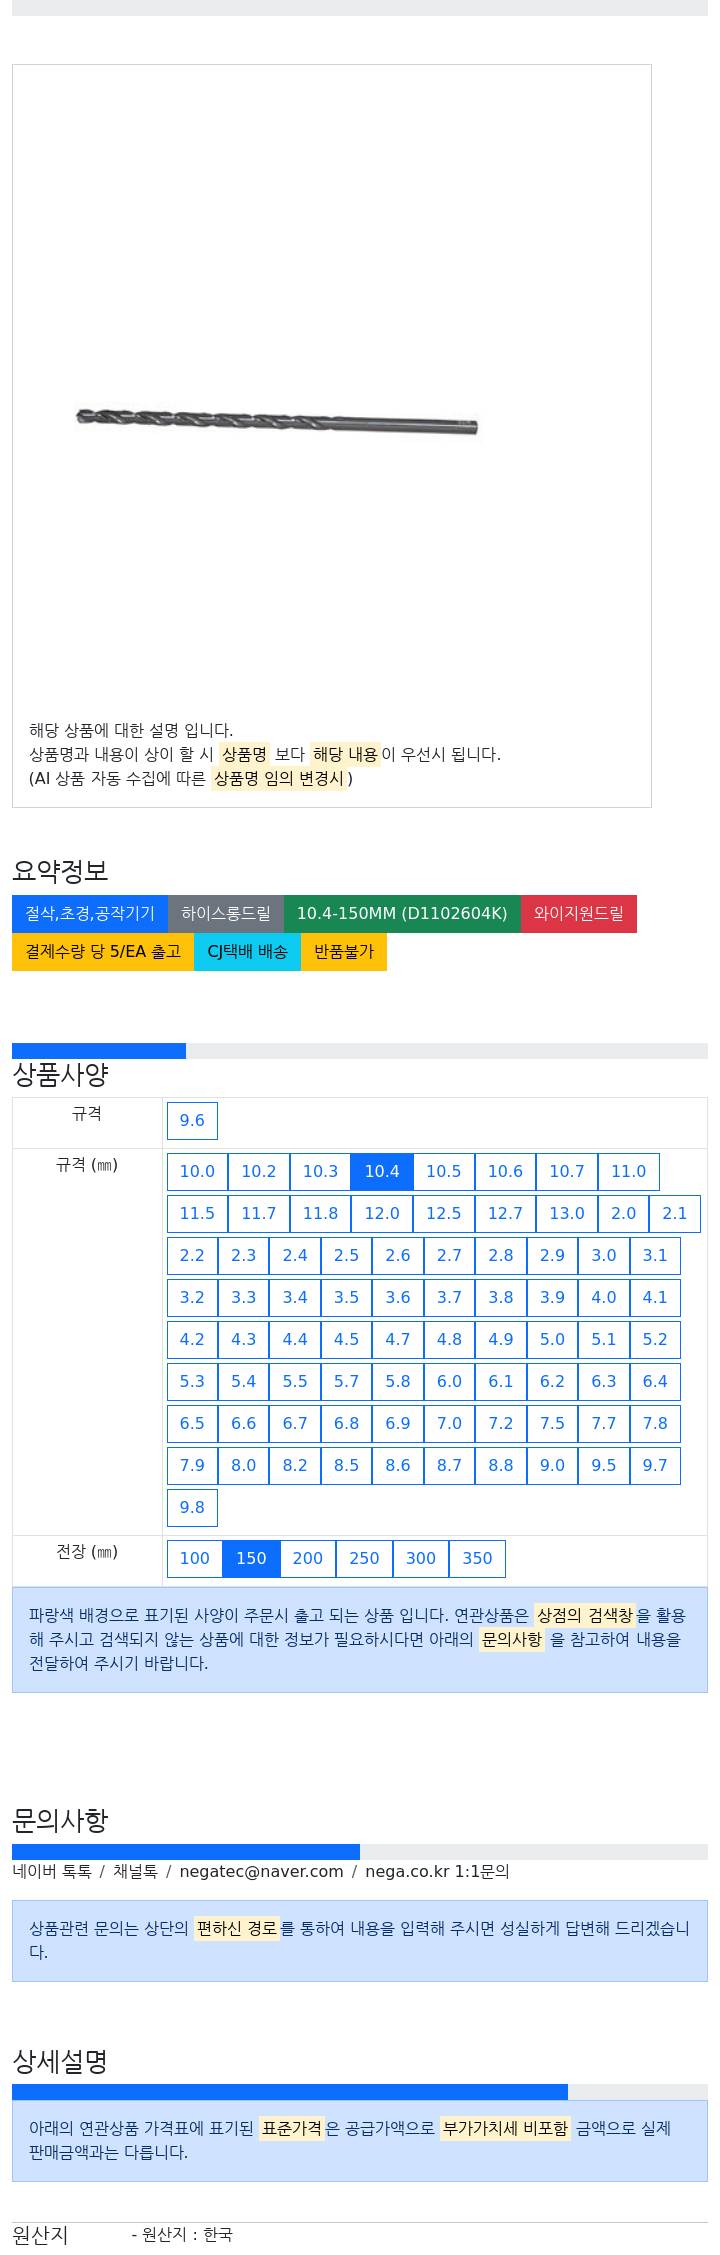Click the 절삭,초경,공작기기 category tag
Screen dimensions: 720x2255
[90, 913]
